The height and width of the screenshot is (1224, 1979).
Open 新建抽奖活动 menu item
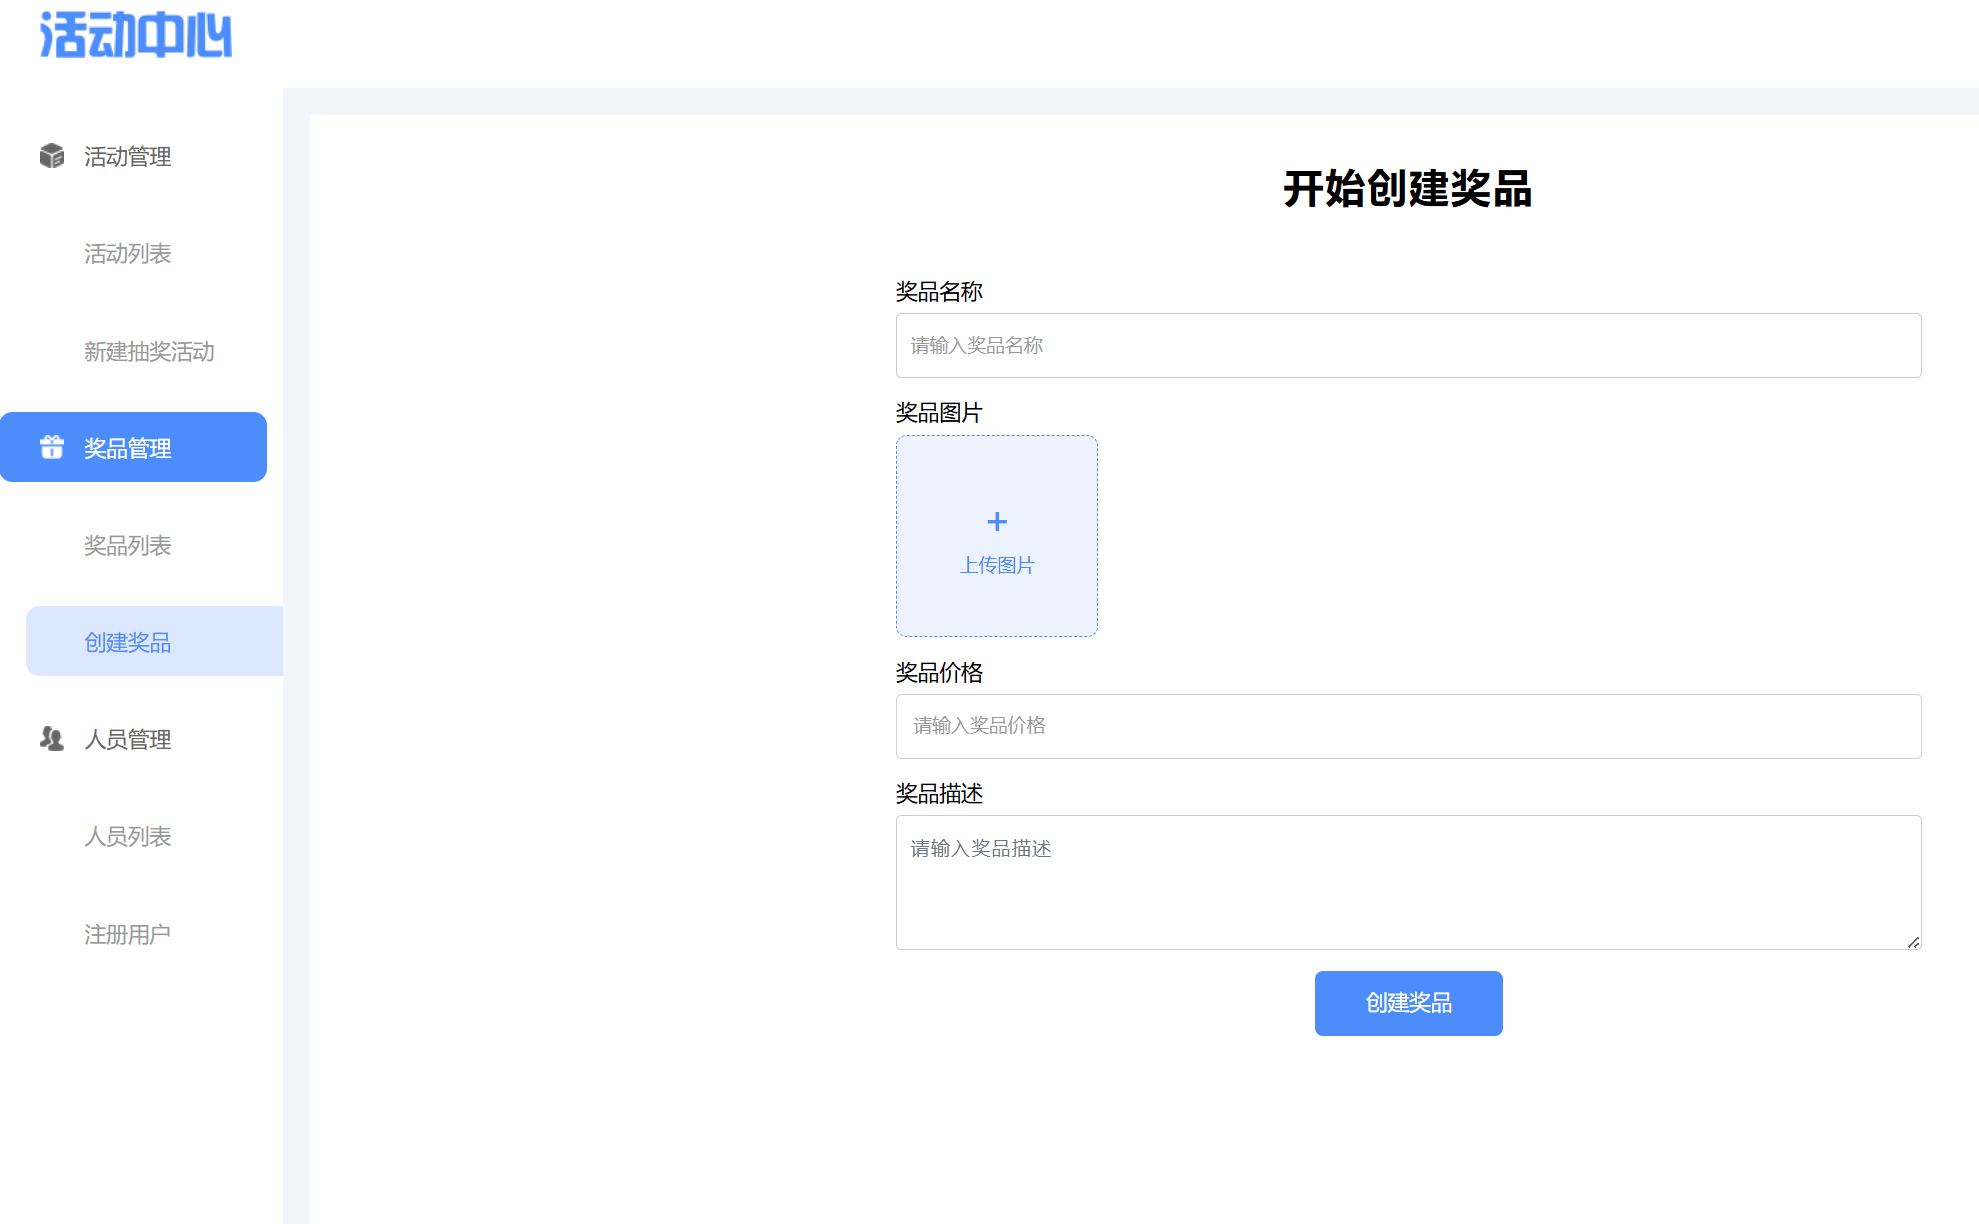click(149, 352)
